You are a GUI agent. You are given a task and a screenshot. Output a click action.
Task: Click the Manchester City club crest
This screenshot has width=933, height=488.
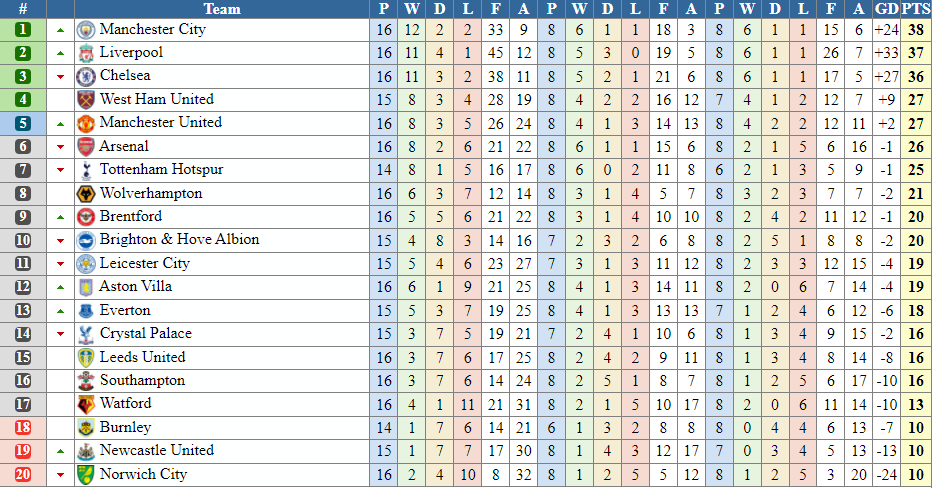click(x=86, y=30)
